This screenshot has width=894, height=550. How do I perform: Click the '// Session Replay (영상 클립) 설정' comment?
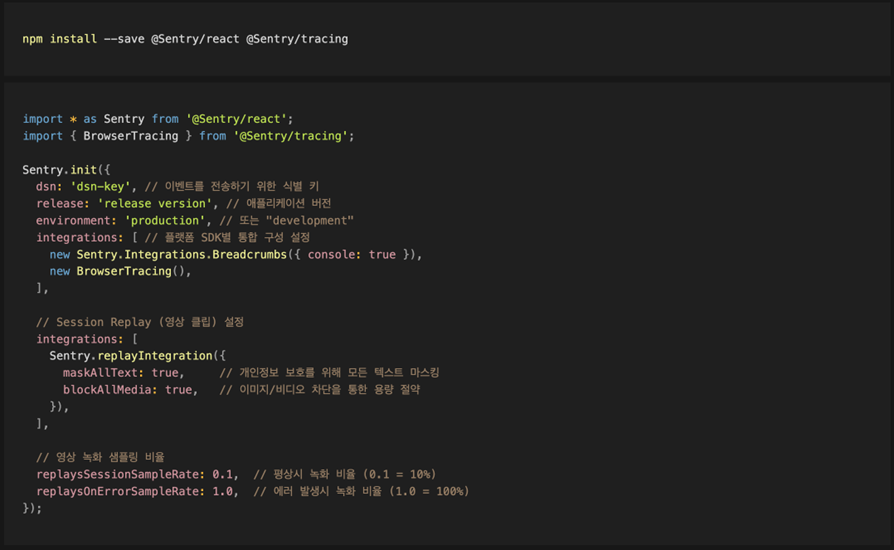pyautogui.click(x=140, y=322)
